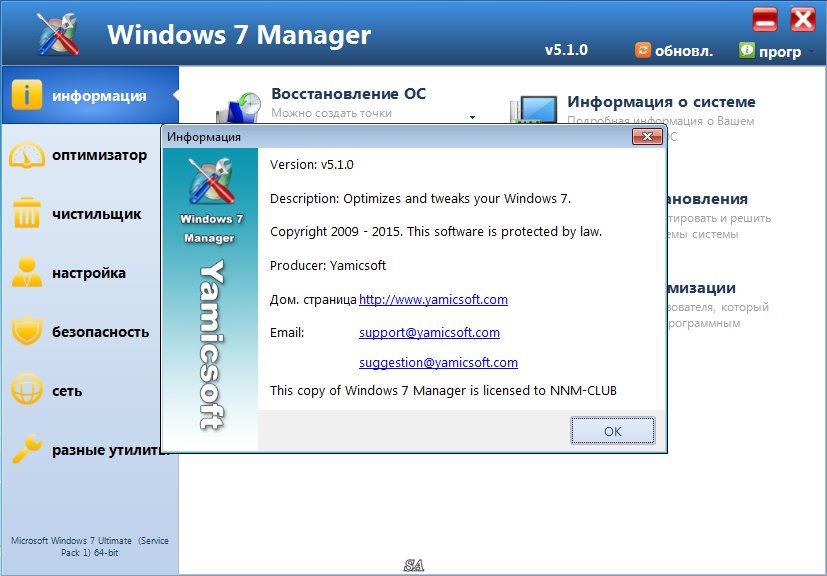This screenshot has height=576, width=827.
Task: Select the чистильщик trash bin icon
Action: [26, 213]
